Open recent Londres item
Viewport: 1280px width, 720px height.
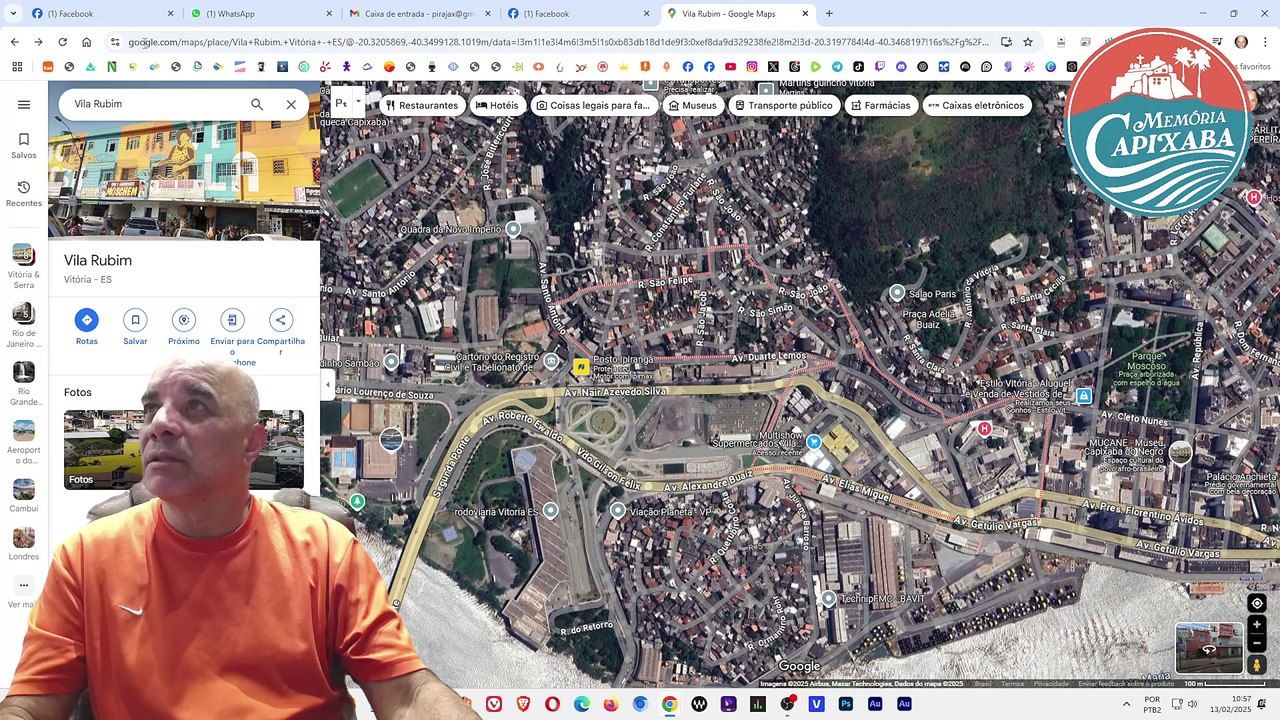coord(24,544)
